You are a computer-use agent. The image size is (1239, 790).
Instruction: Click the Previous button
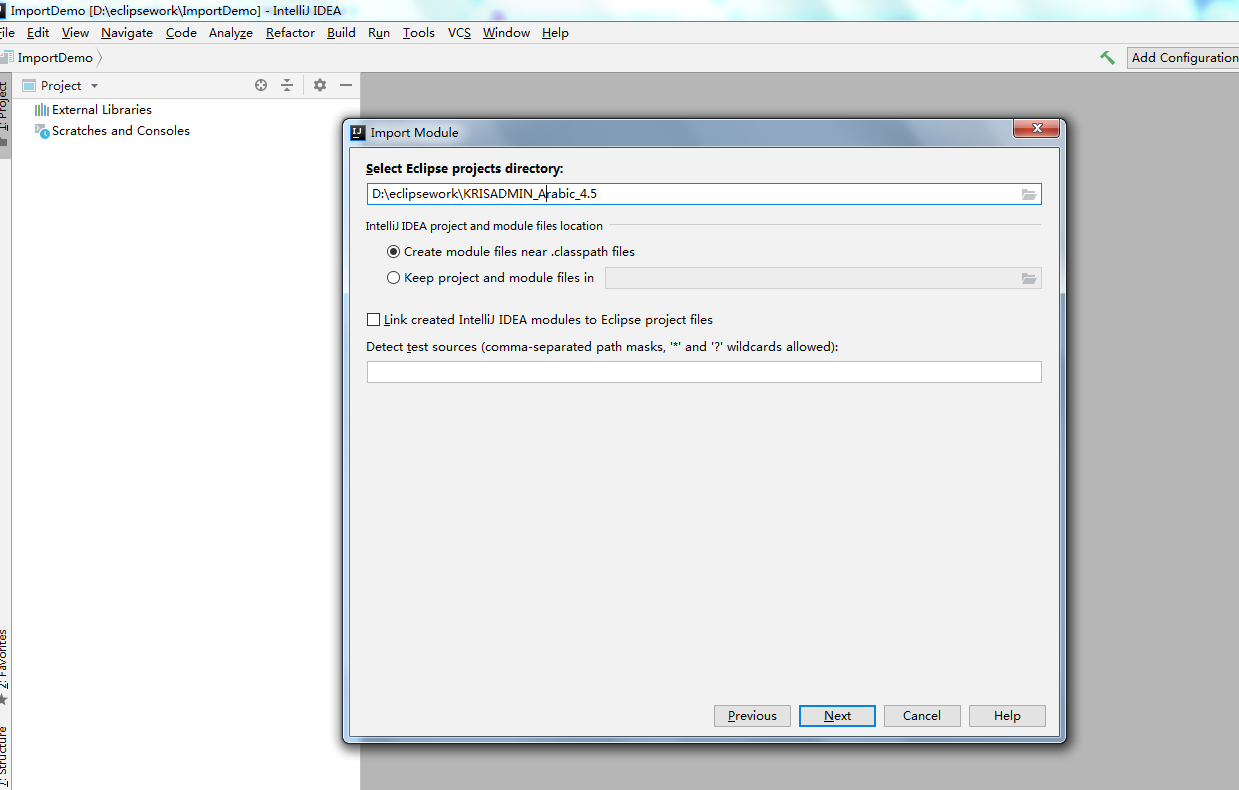tap(752, 716)
